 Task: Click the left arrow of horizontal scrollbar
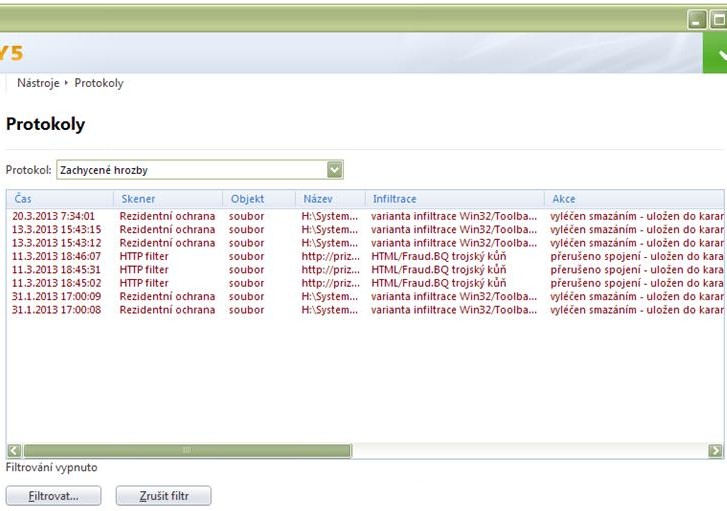pos(14,451)
